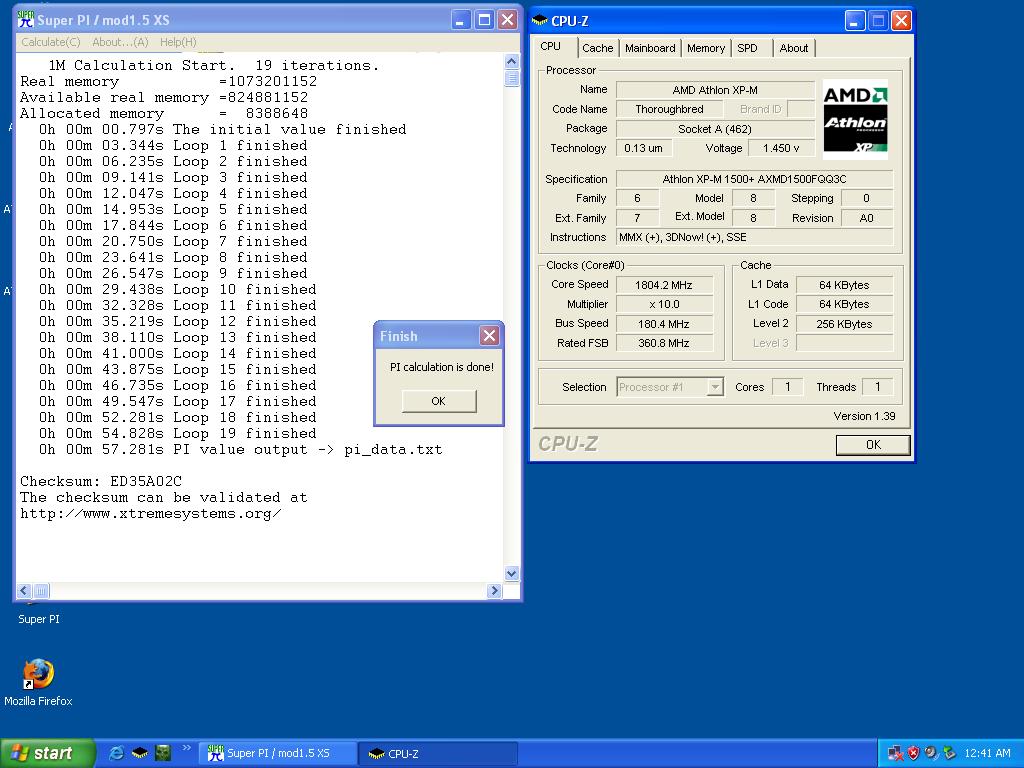Click the Package Socket A (462) field
The height and width of the screenshot is (768, 1024).
point(715,129)
